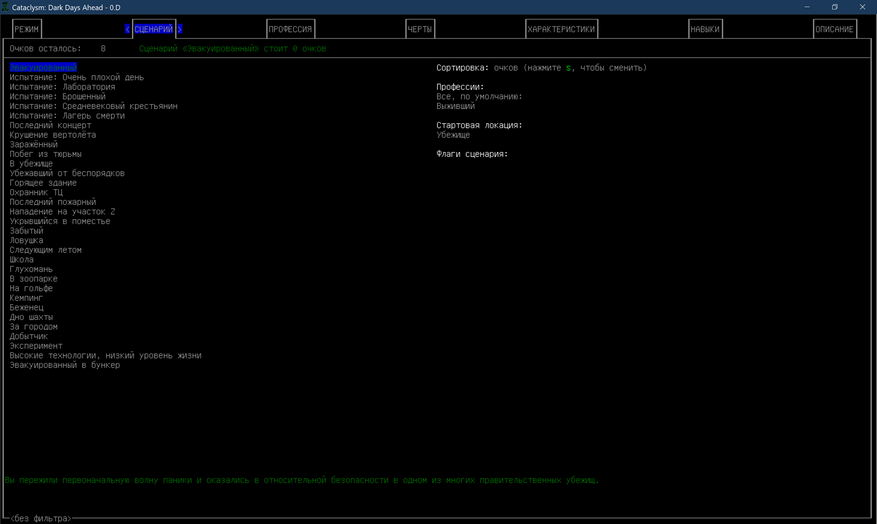Switch to the РЕЖИМ tab
The height and width of the screenshot is (524, 877).
[26, 29]
